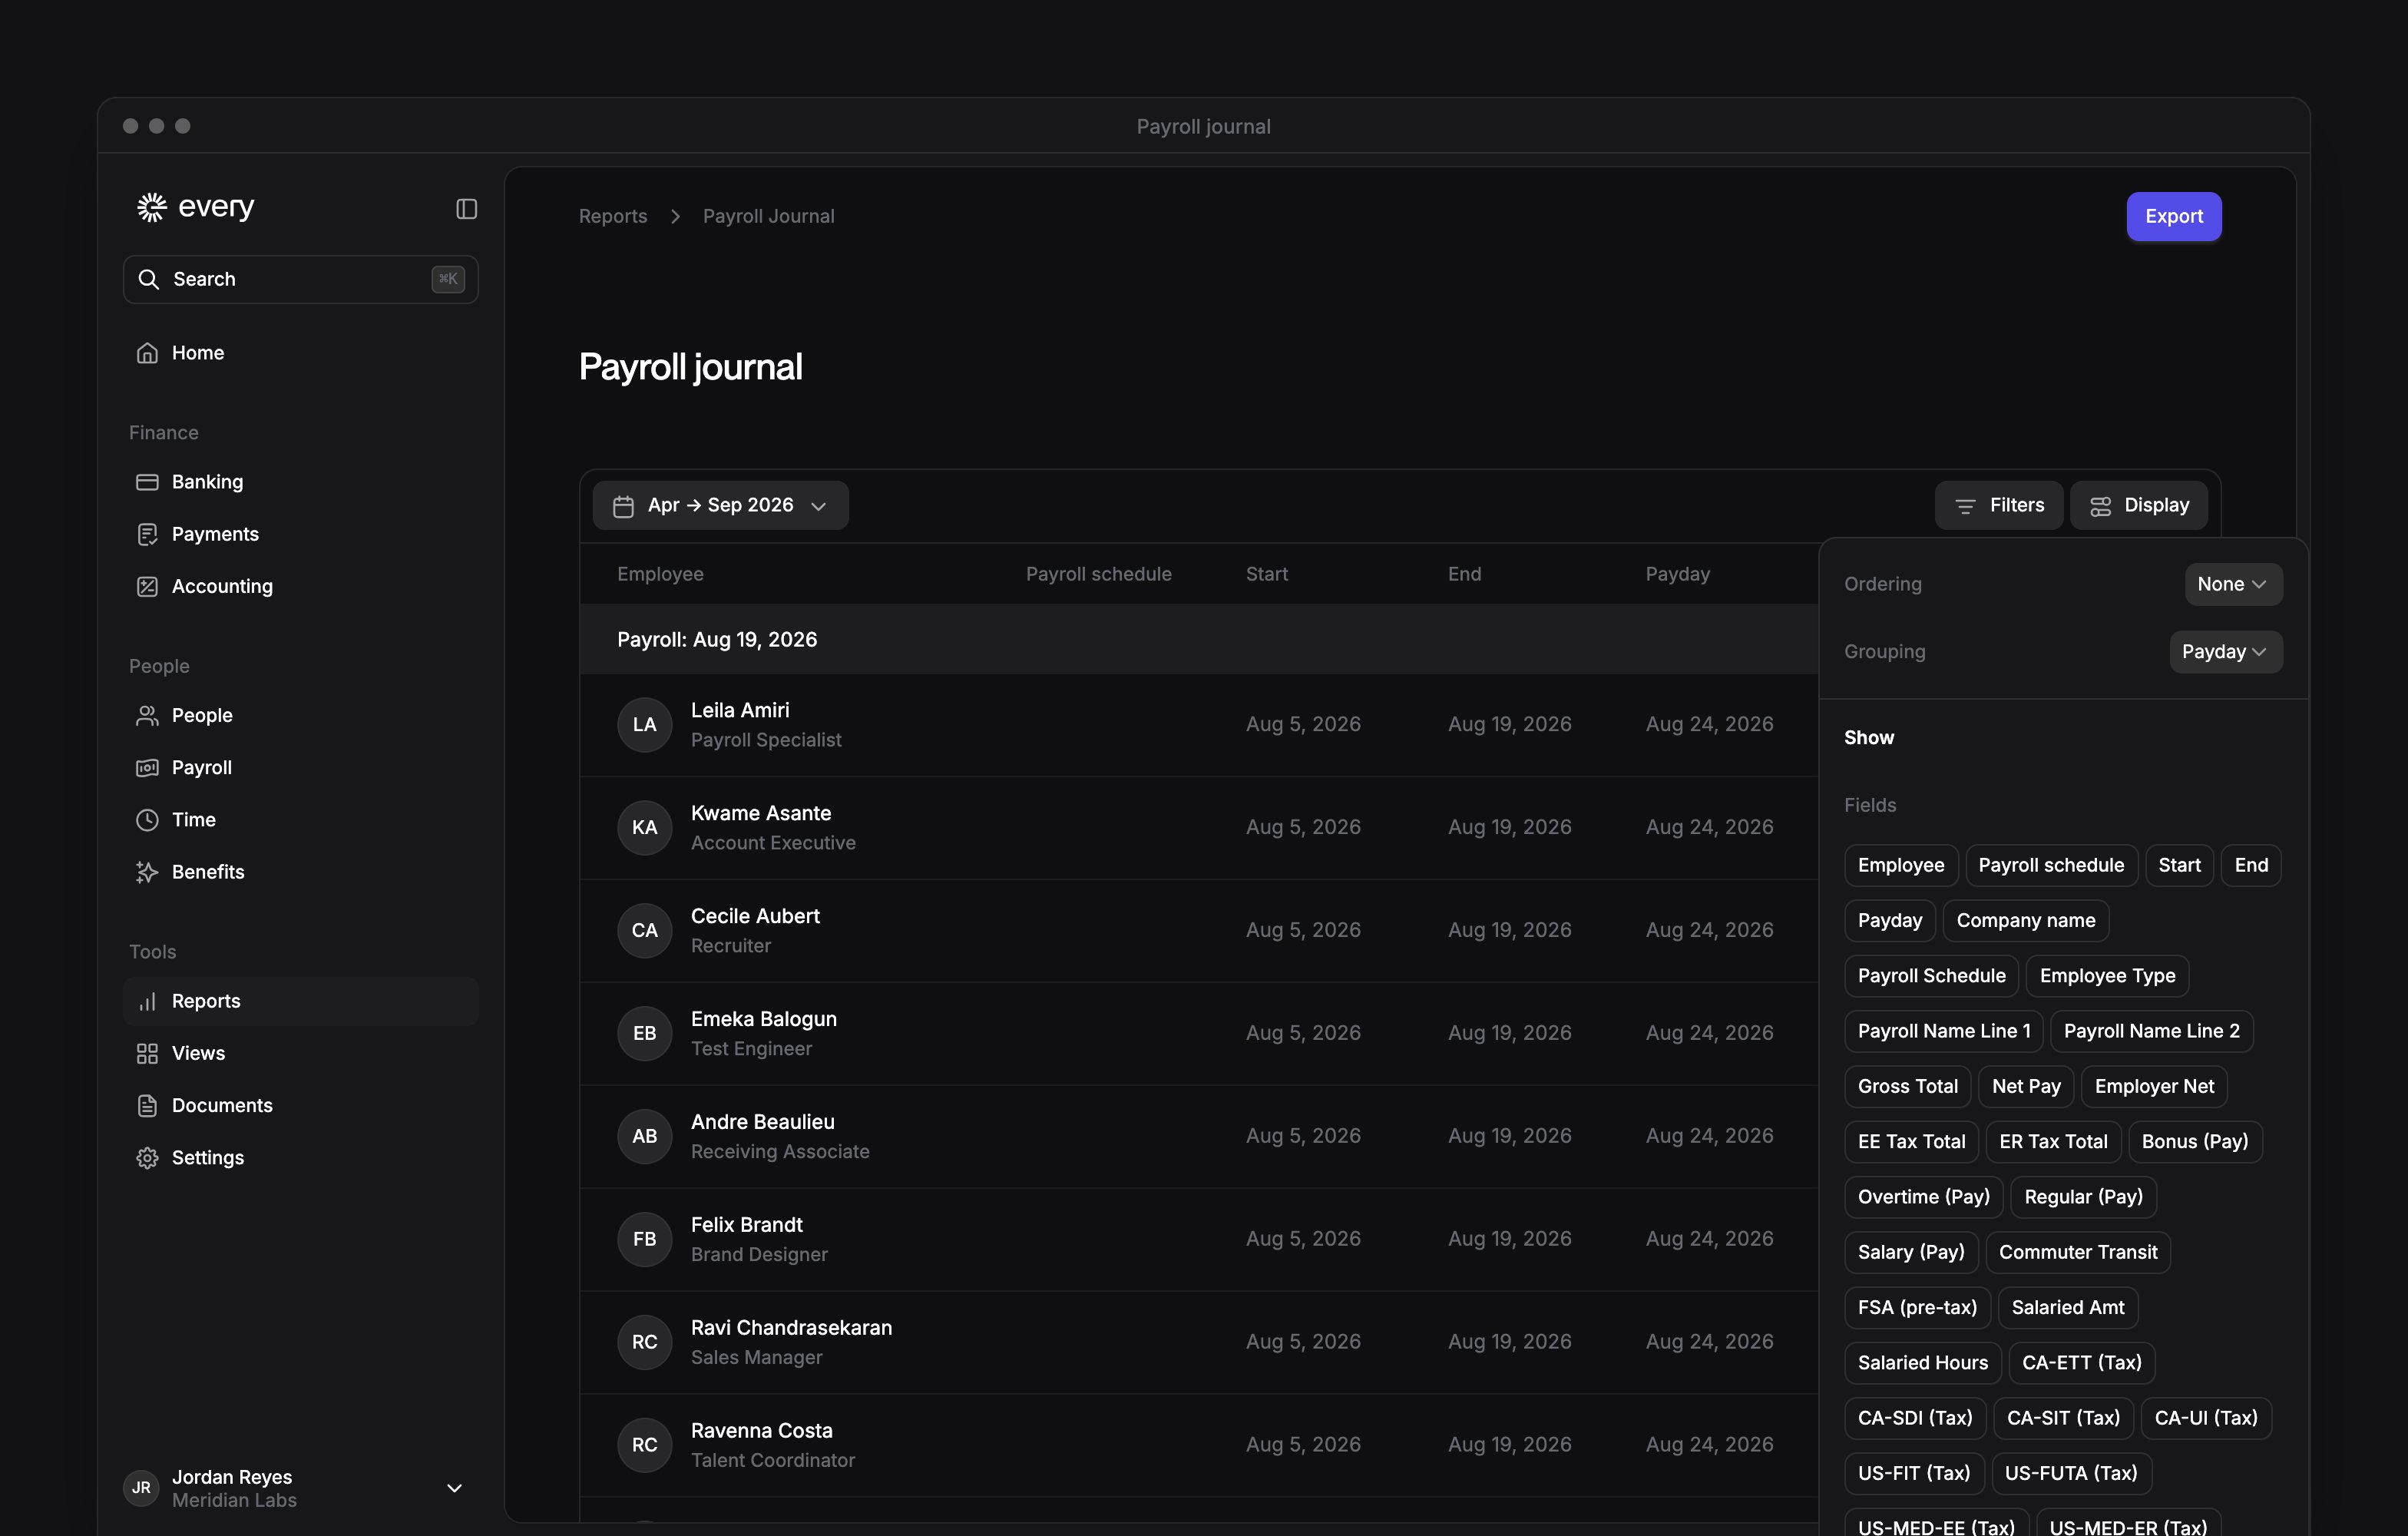
Task: Click the Employee column header
Action: [660, 574]
